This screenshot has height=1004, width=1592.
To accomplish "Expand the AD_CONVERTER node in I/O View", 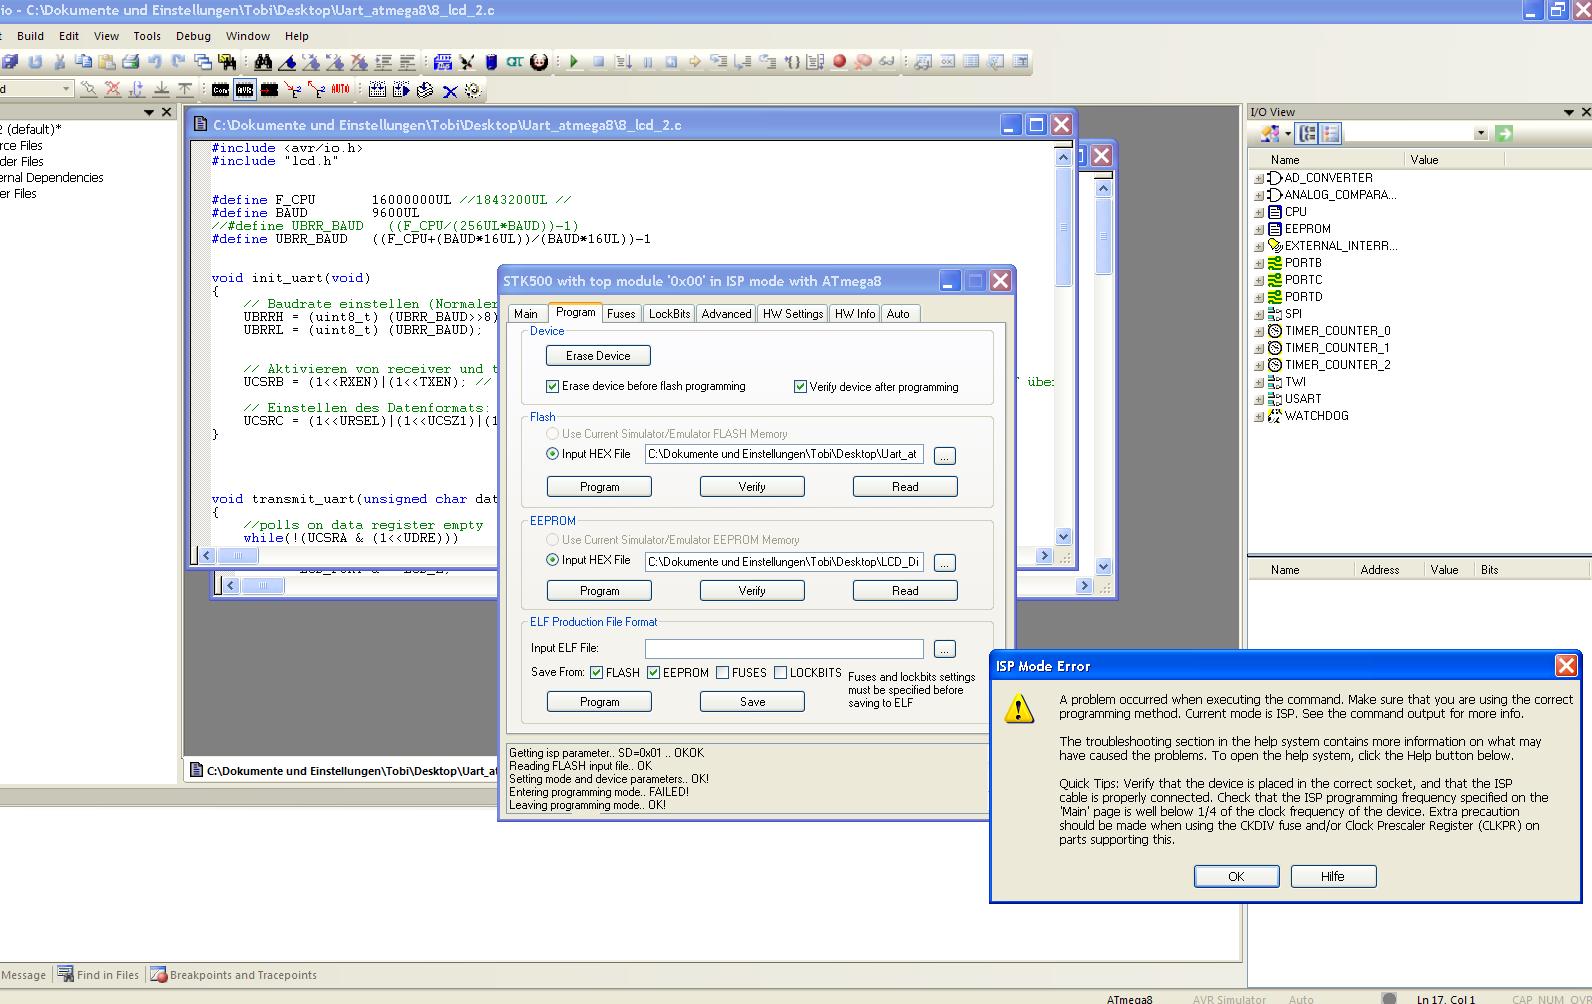I will [x=1259, y=178].
